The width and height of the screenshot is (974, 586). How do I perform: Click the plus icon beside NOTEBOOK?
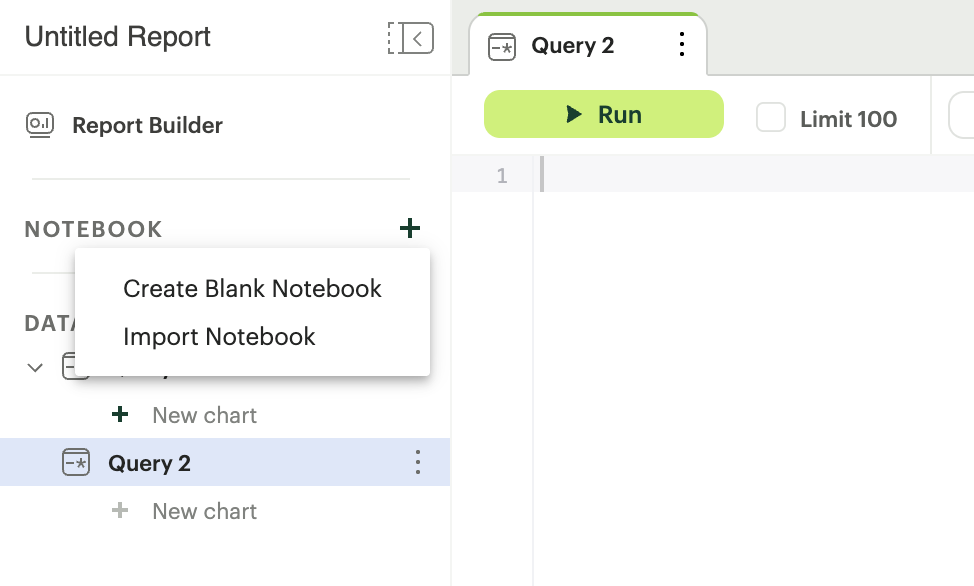409,229
